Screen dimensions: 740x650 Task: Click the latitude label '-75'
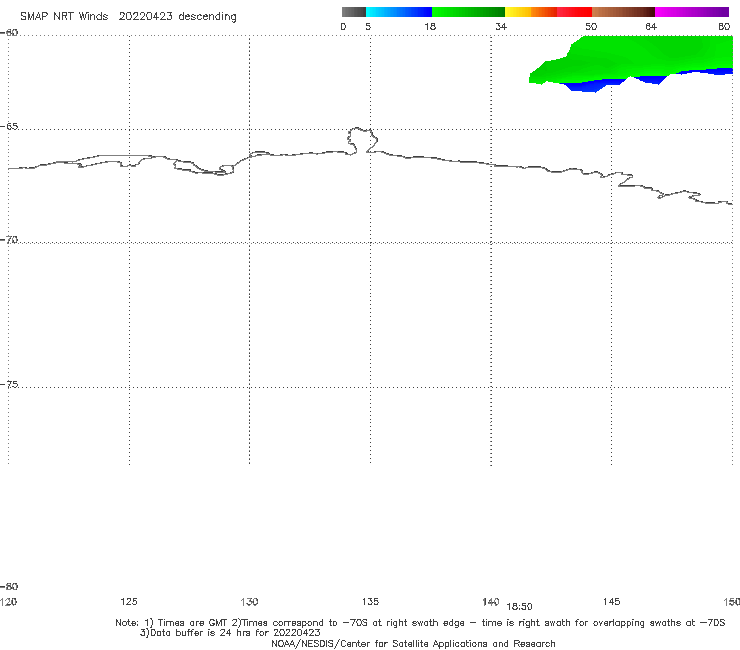tap(9, 384)
